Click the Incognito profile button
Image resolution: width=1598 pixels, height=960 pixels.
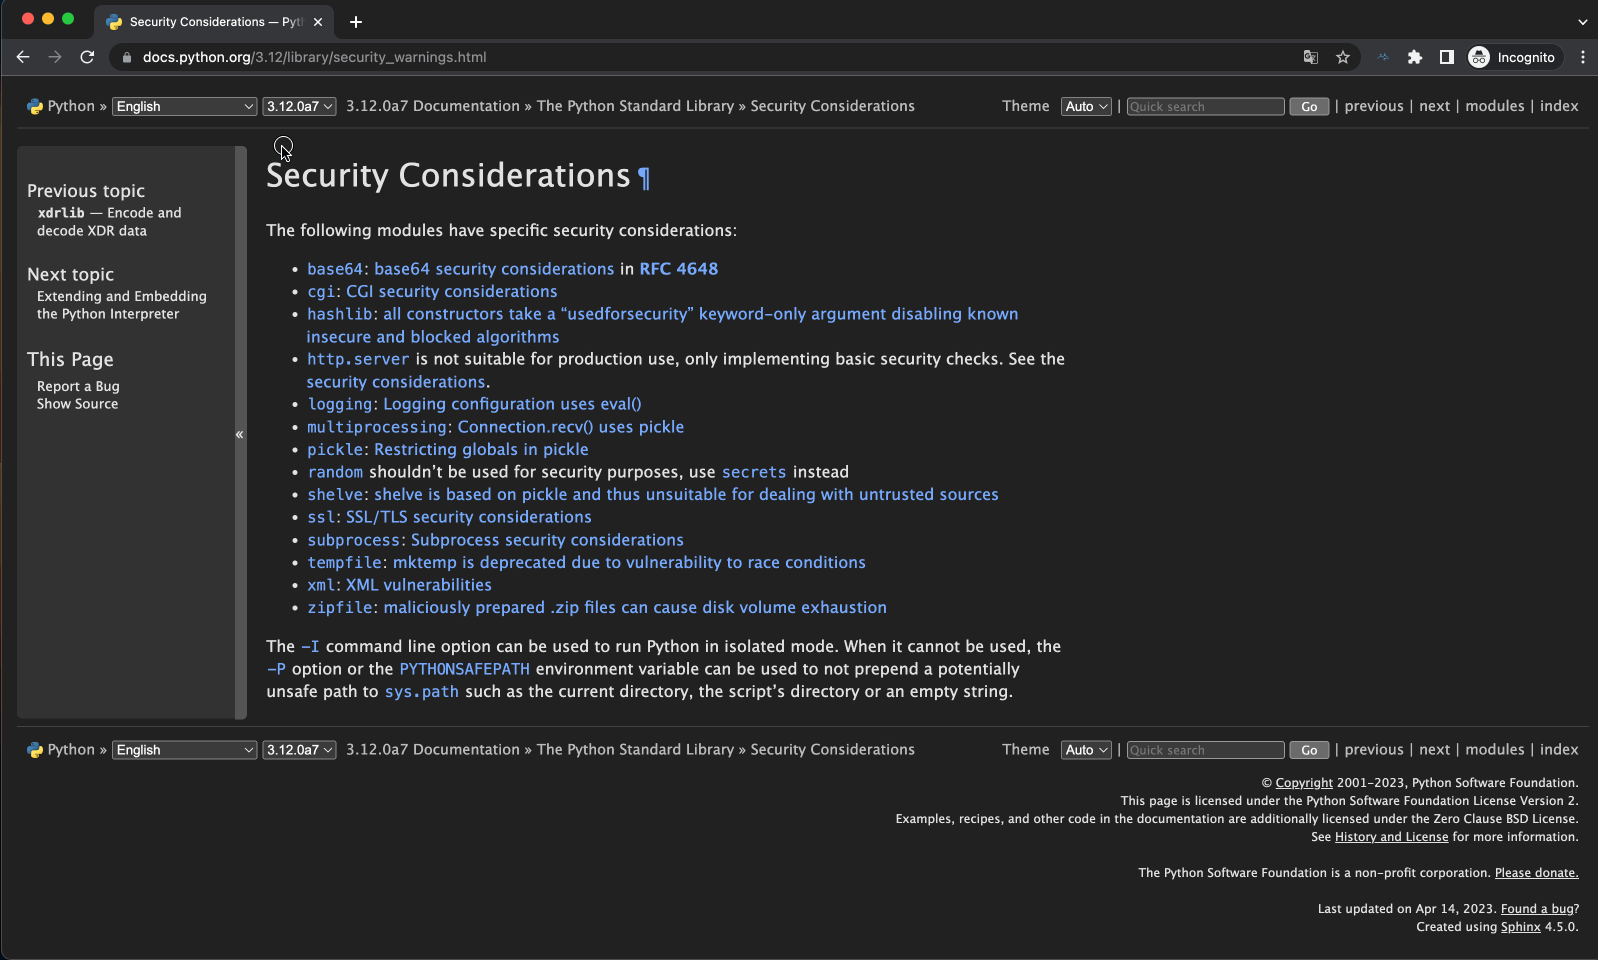click(x=1511, y=57)
